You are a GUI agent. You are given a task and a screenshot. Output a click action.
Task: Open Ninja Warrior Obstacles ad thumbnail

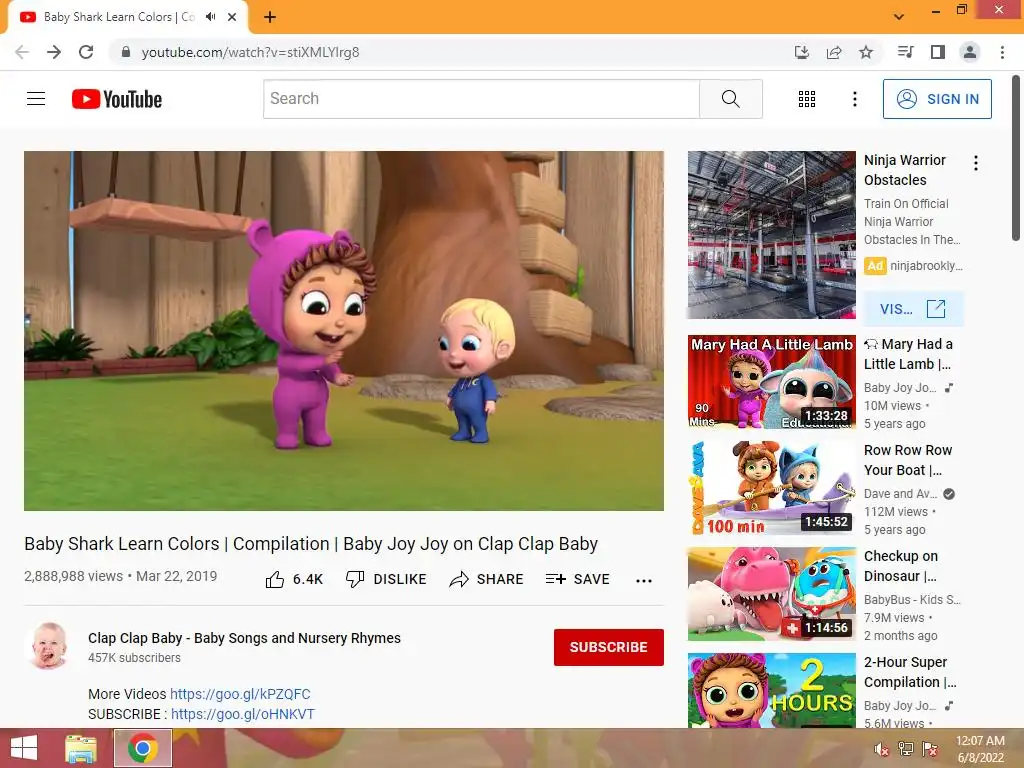coord(771,235)
